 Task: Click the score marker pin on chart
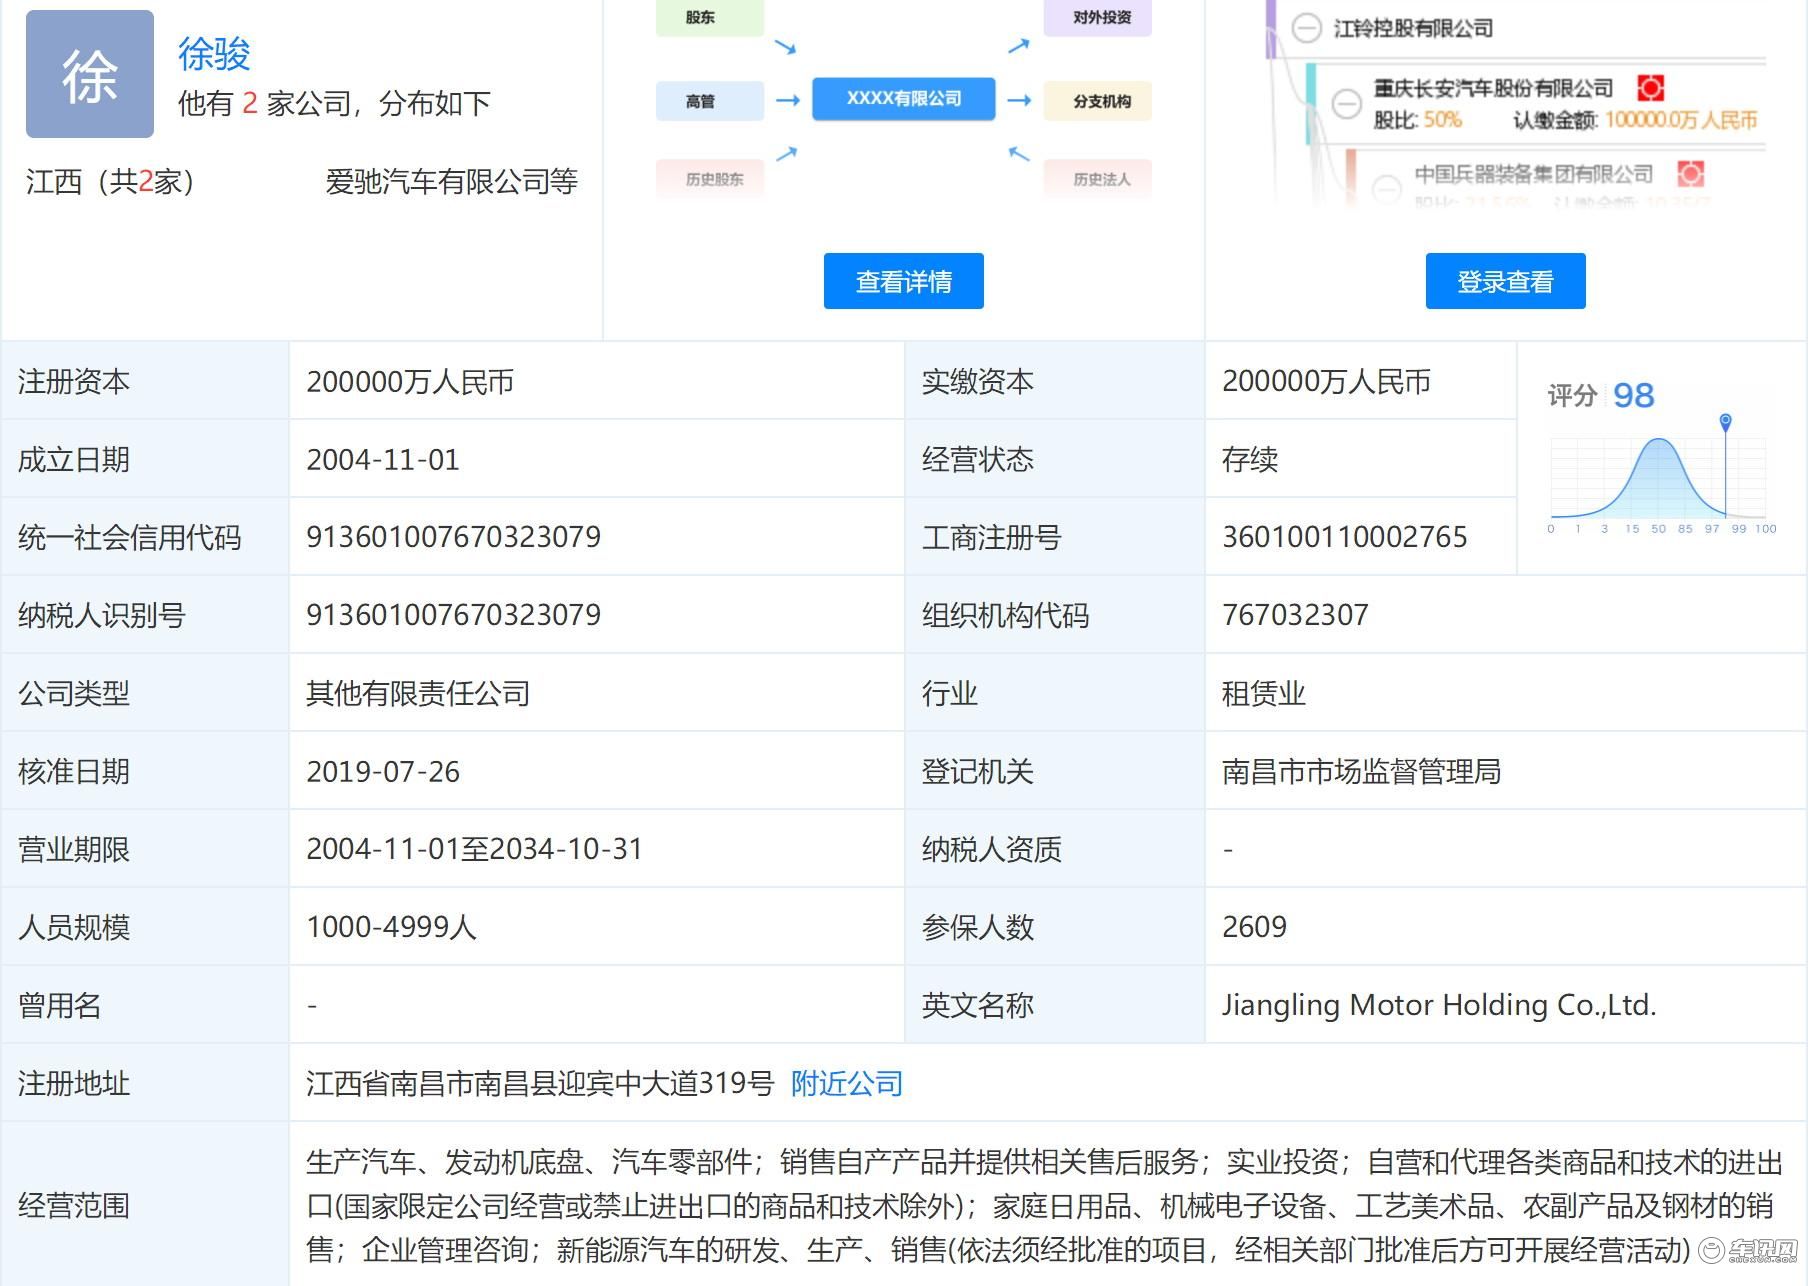pos(1725,422)
